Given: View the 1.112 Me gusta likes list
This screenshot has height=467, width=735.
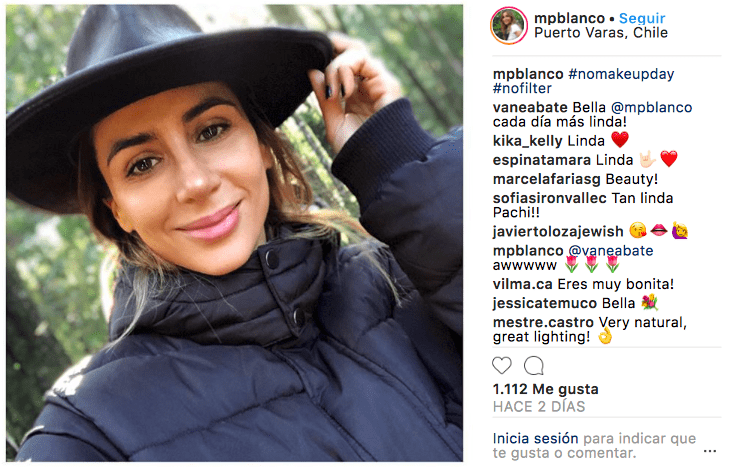Looking at the screenshot, I should 546,389.
